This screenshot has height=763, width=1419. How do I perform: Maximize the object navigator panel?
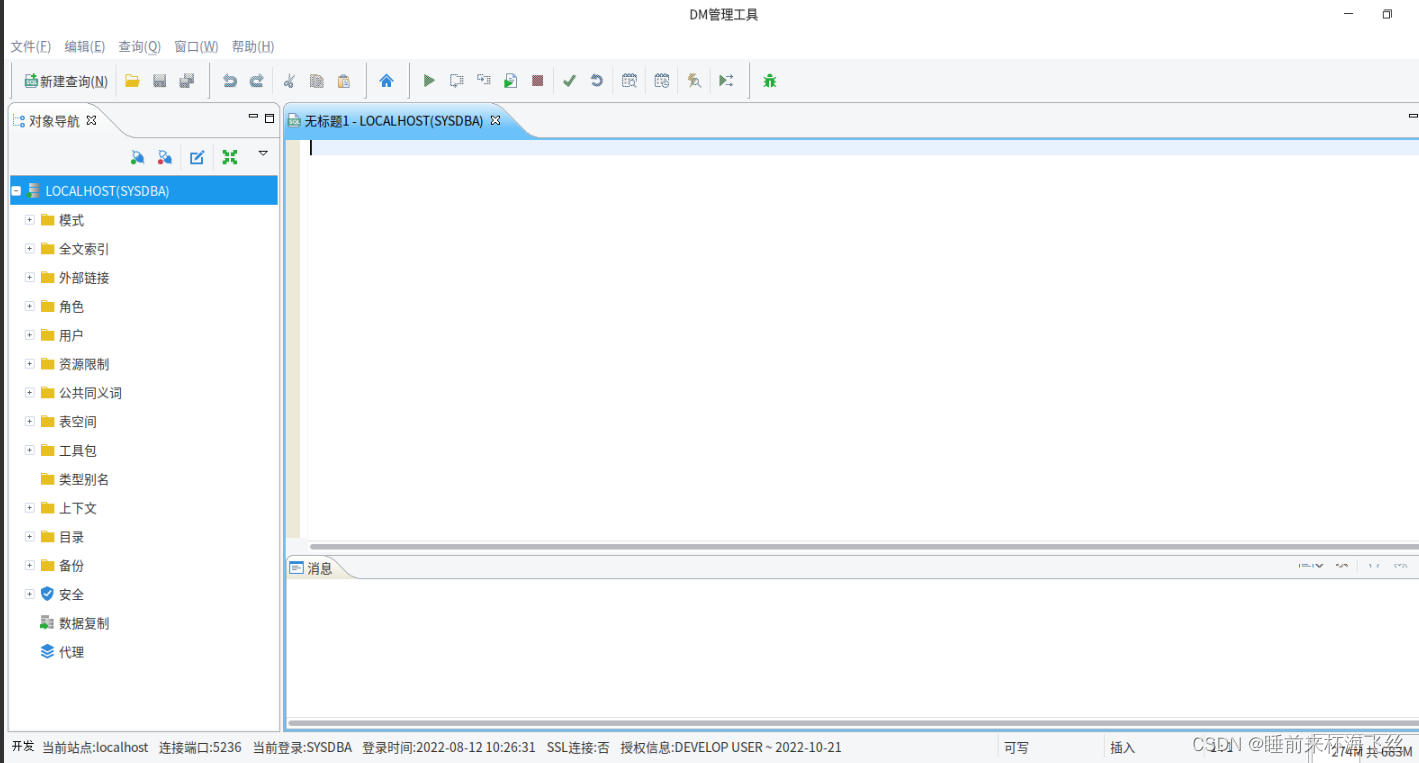point(269,118)
